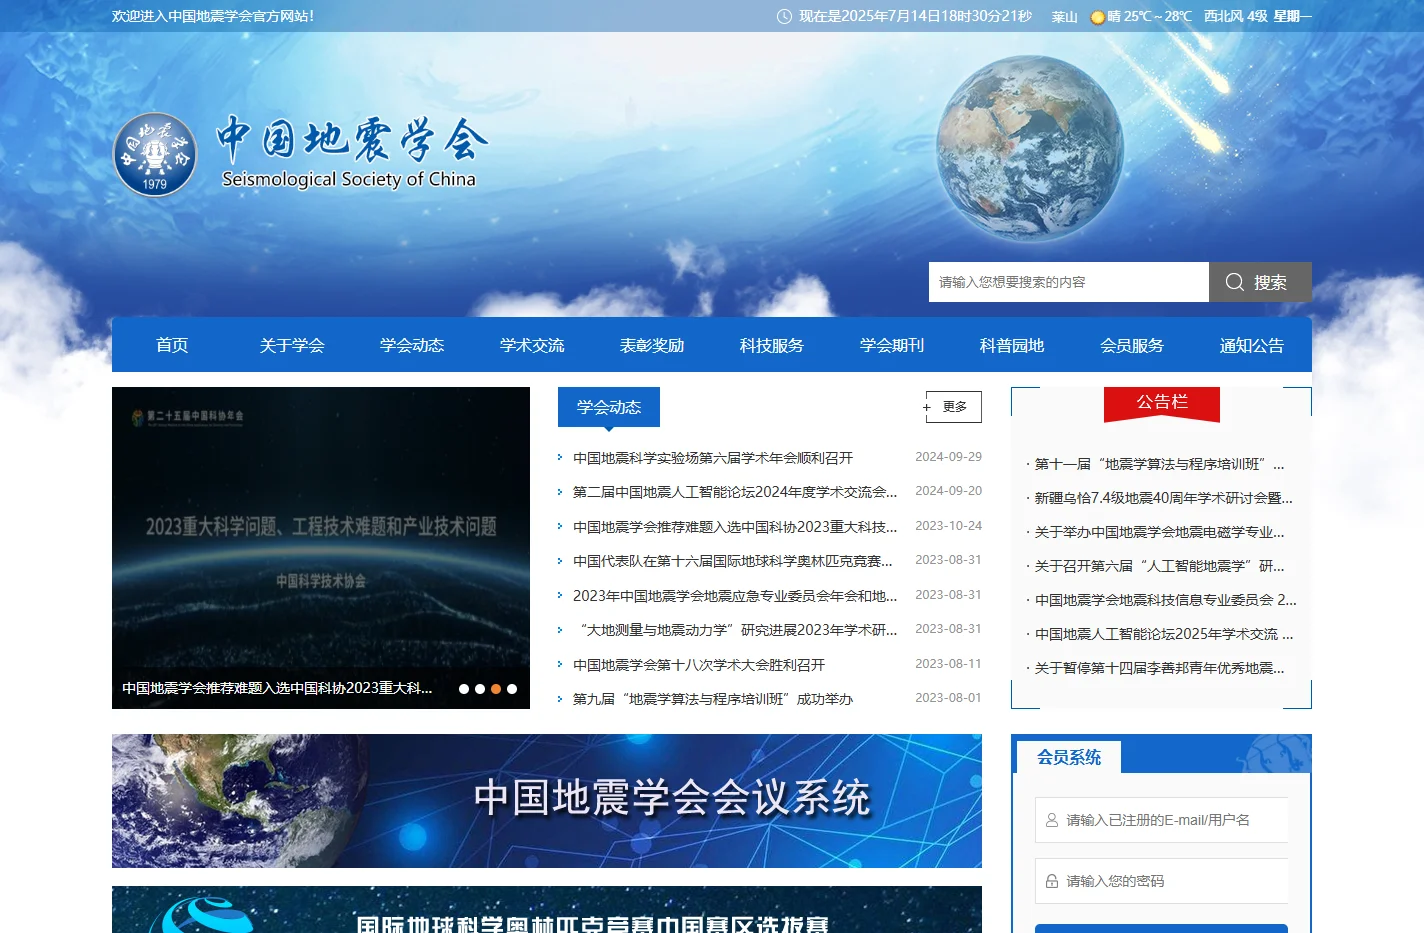Click the blue login button below password
The width and height of the screenshot is (1424, 933).
[1161, 928]
